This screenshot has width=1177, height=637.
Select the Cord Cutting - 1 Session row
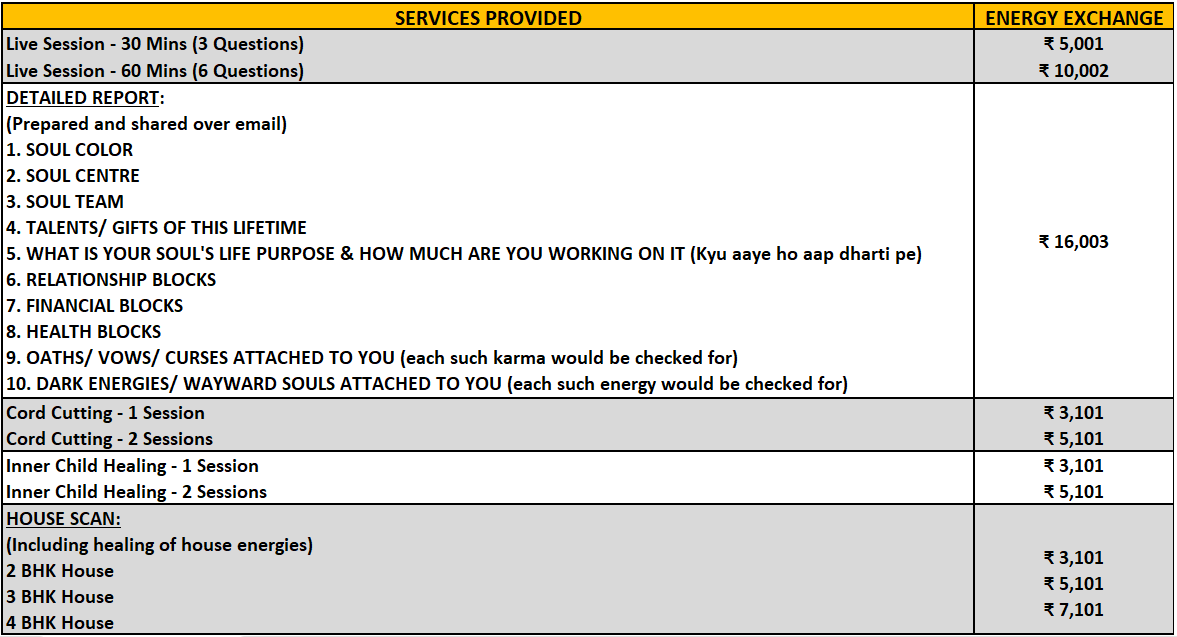(105, 413)
